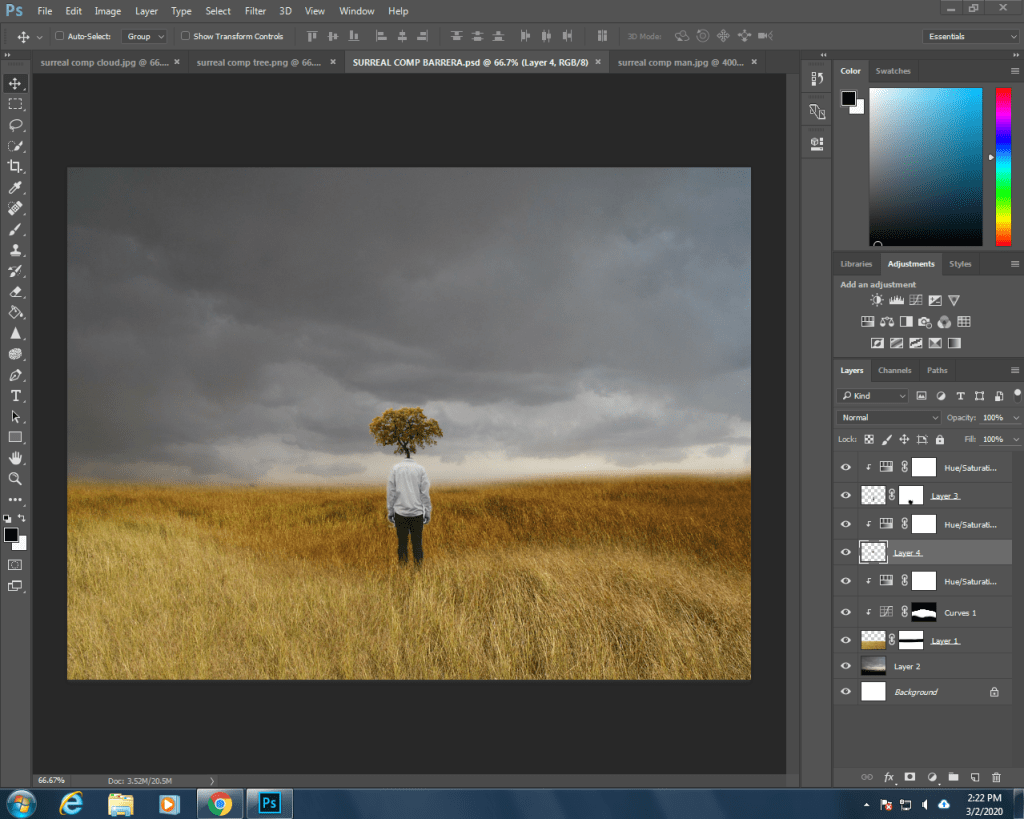
Task: Switch to the Channels tab
Action: [894, 370]
